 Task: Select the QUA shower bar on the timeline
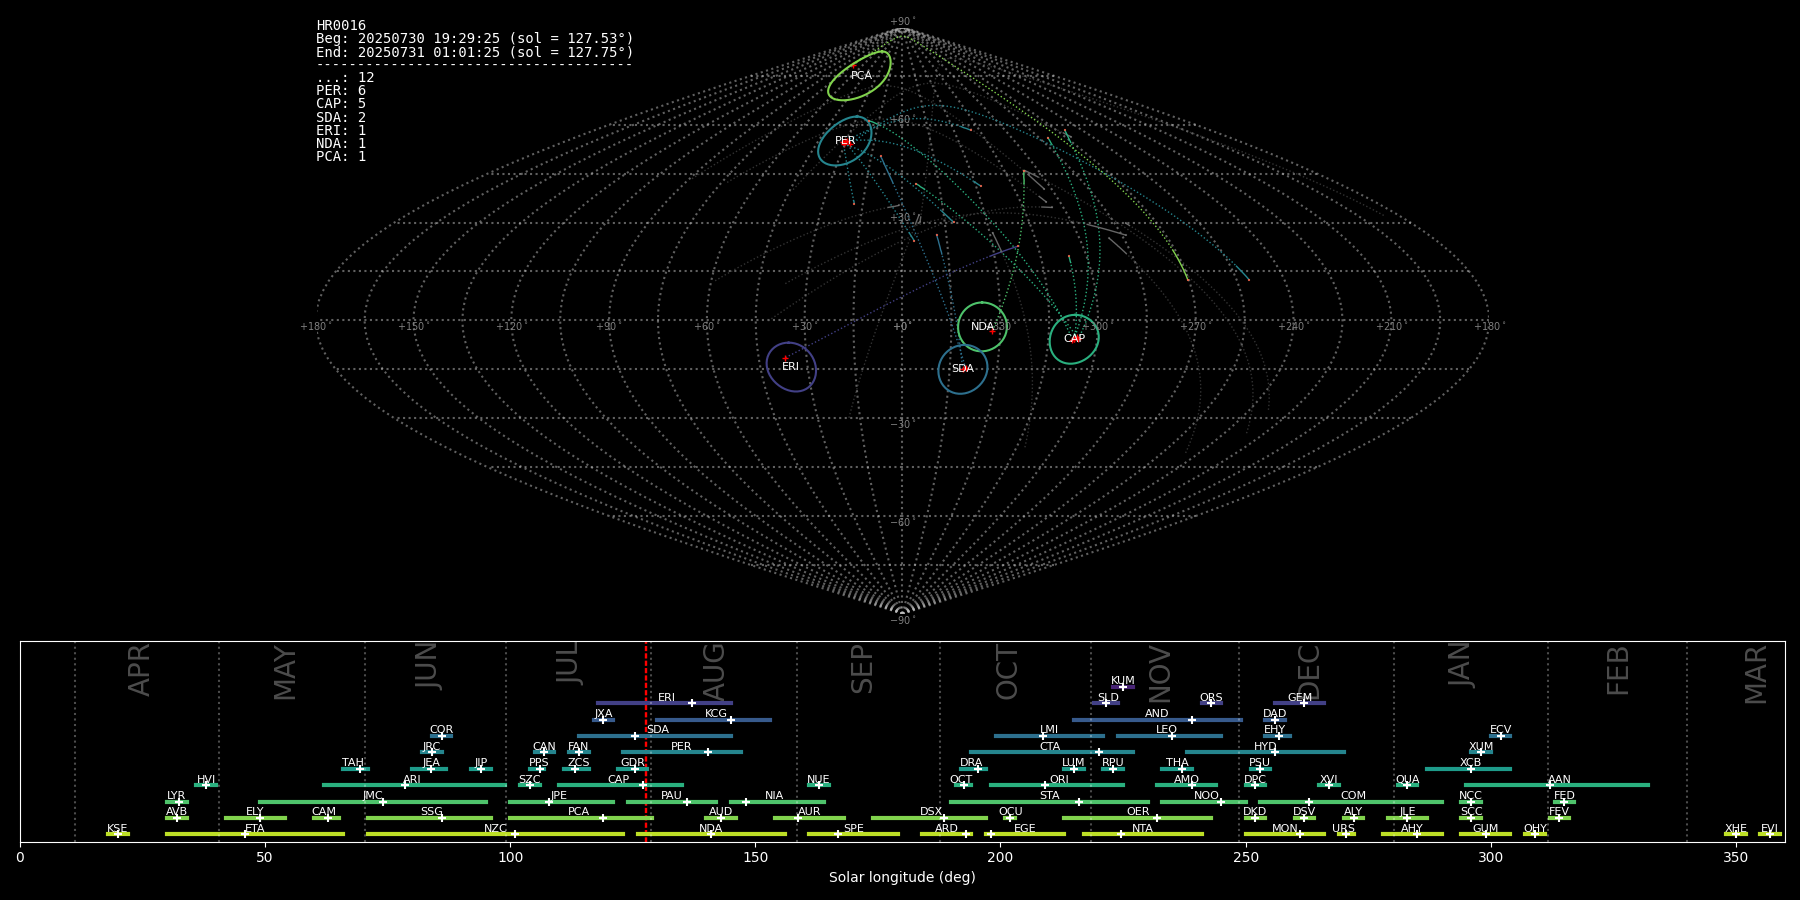click(1407, 785)
